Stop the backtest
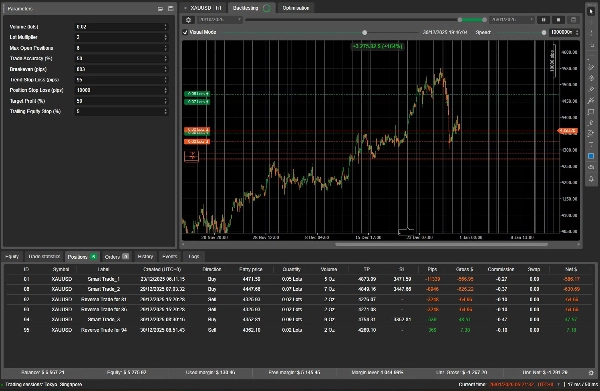600x391 pixels. click(x=558, y=20)
